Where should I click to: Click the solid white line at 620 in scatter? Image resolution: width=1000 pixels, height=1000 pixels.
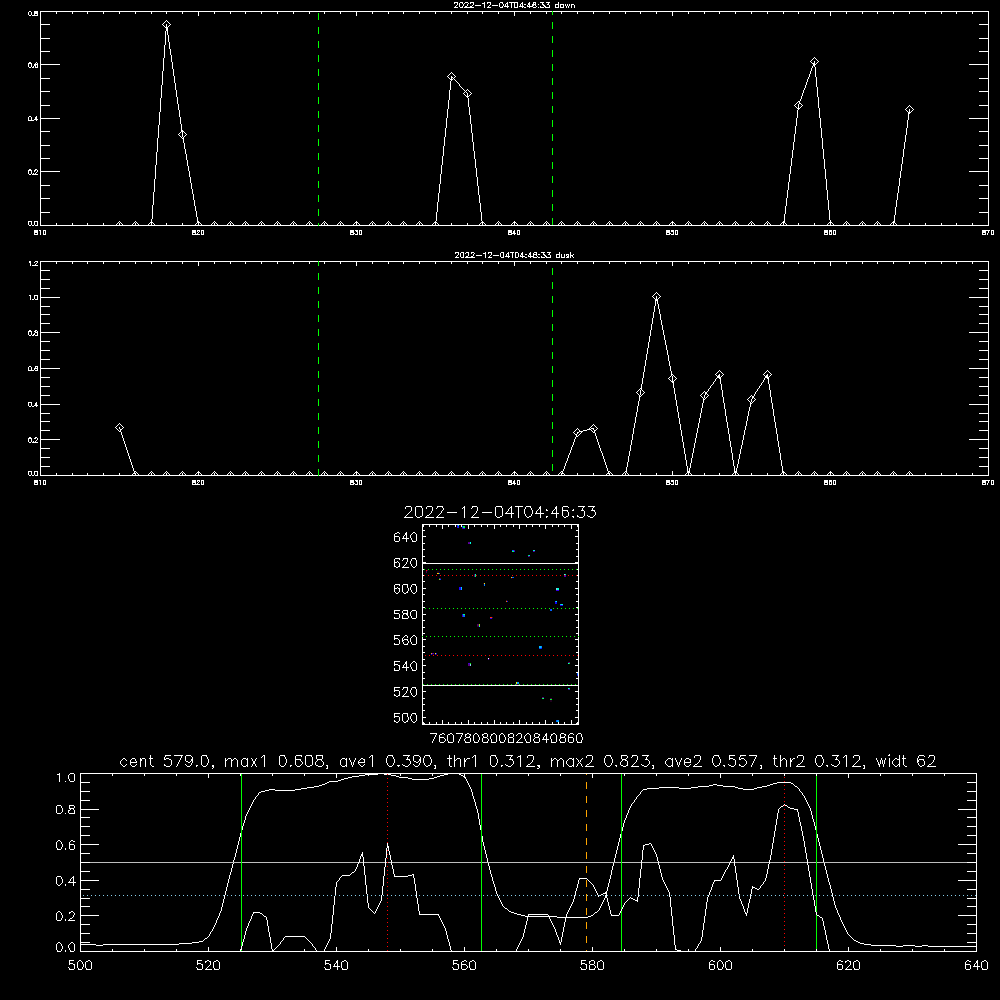(500, 564)
